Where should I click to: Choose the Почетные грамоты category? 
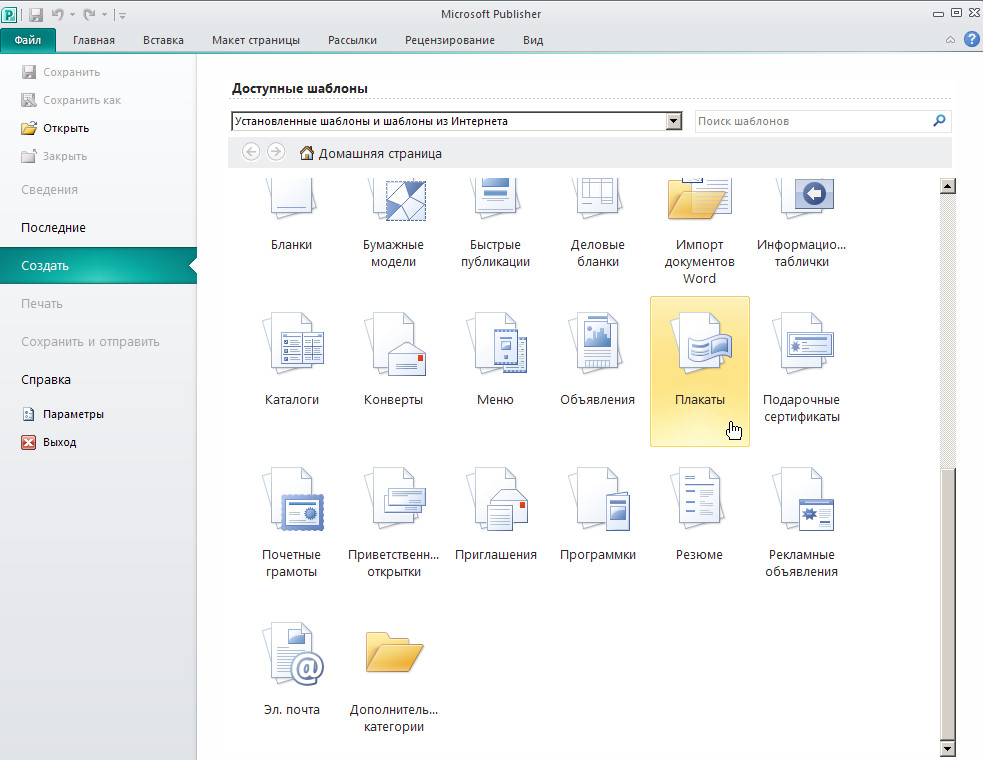[292, 523]
